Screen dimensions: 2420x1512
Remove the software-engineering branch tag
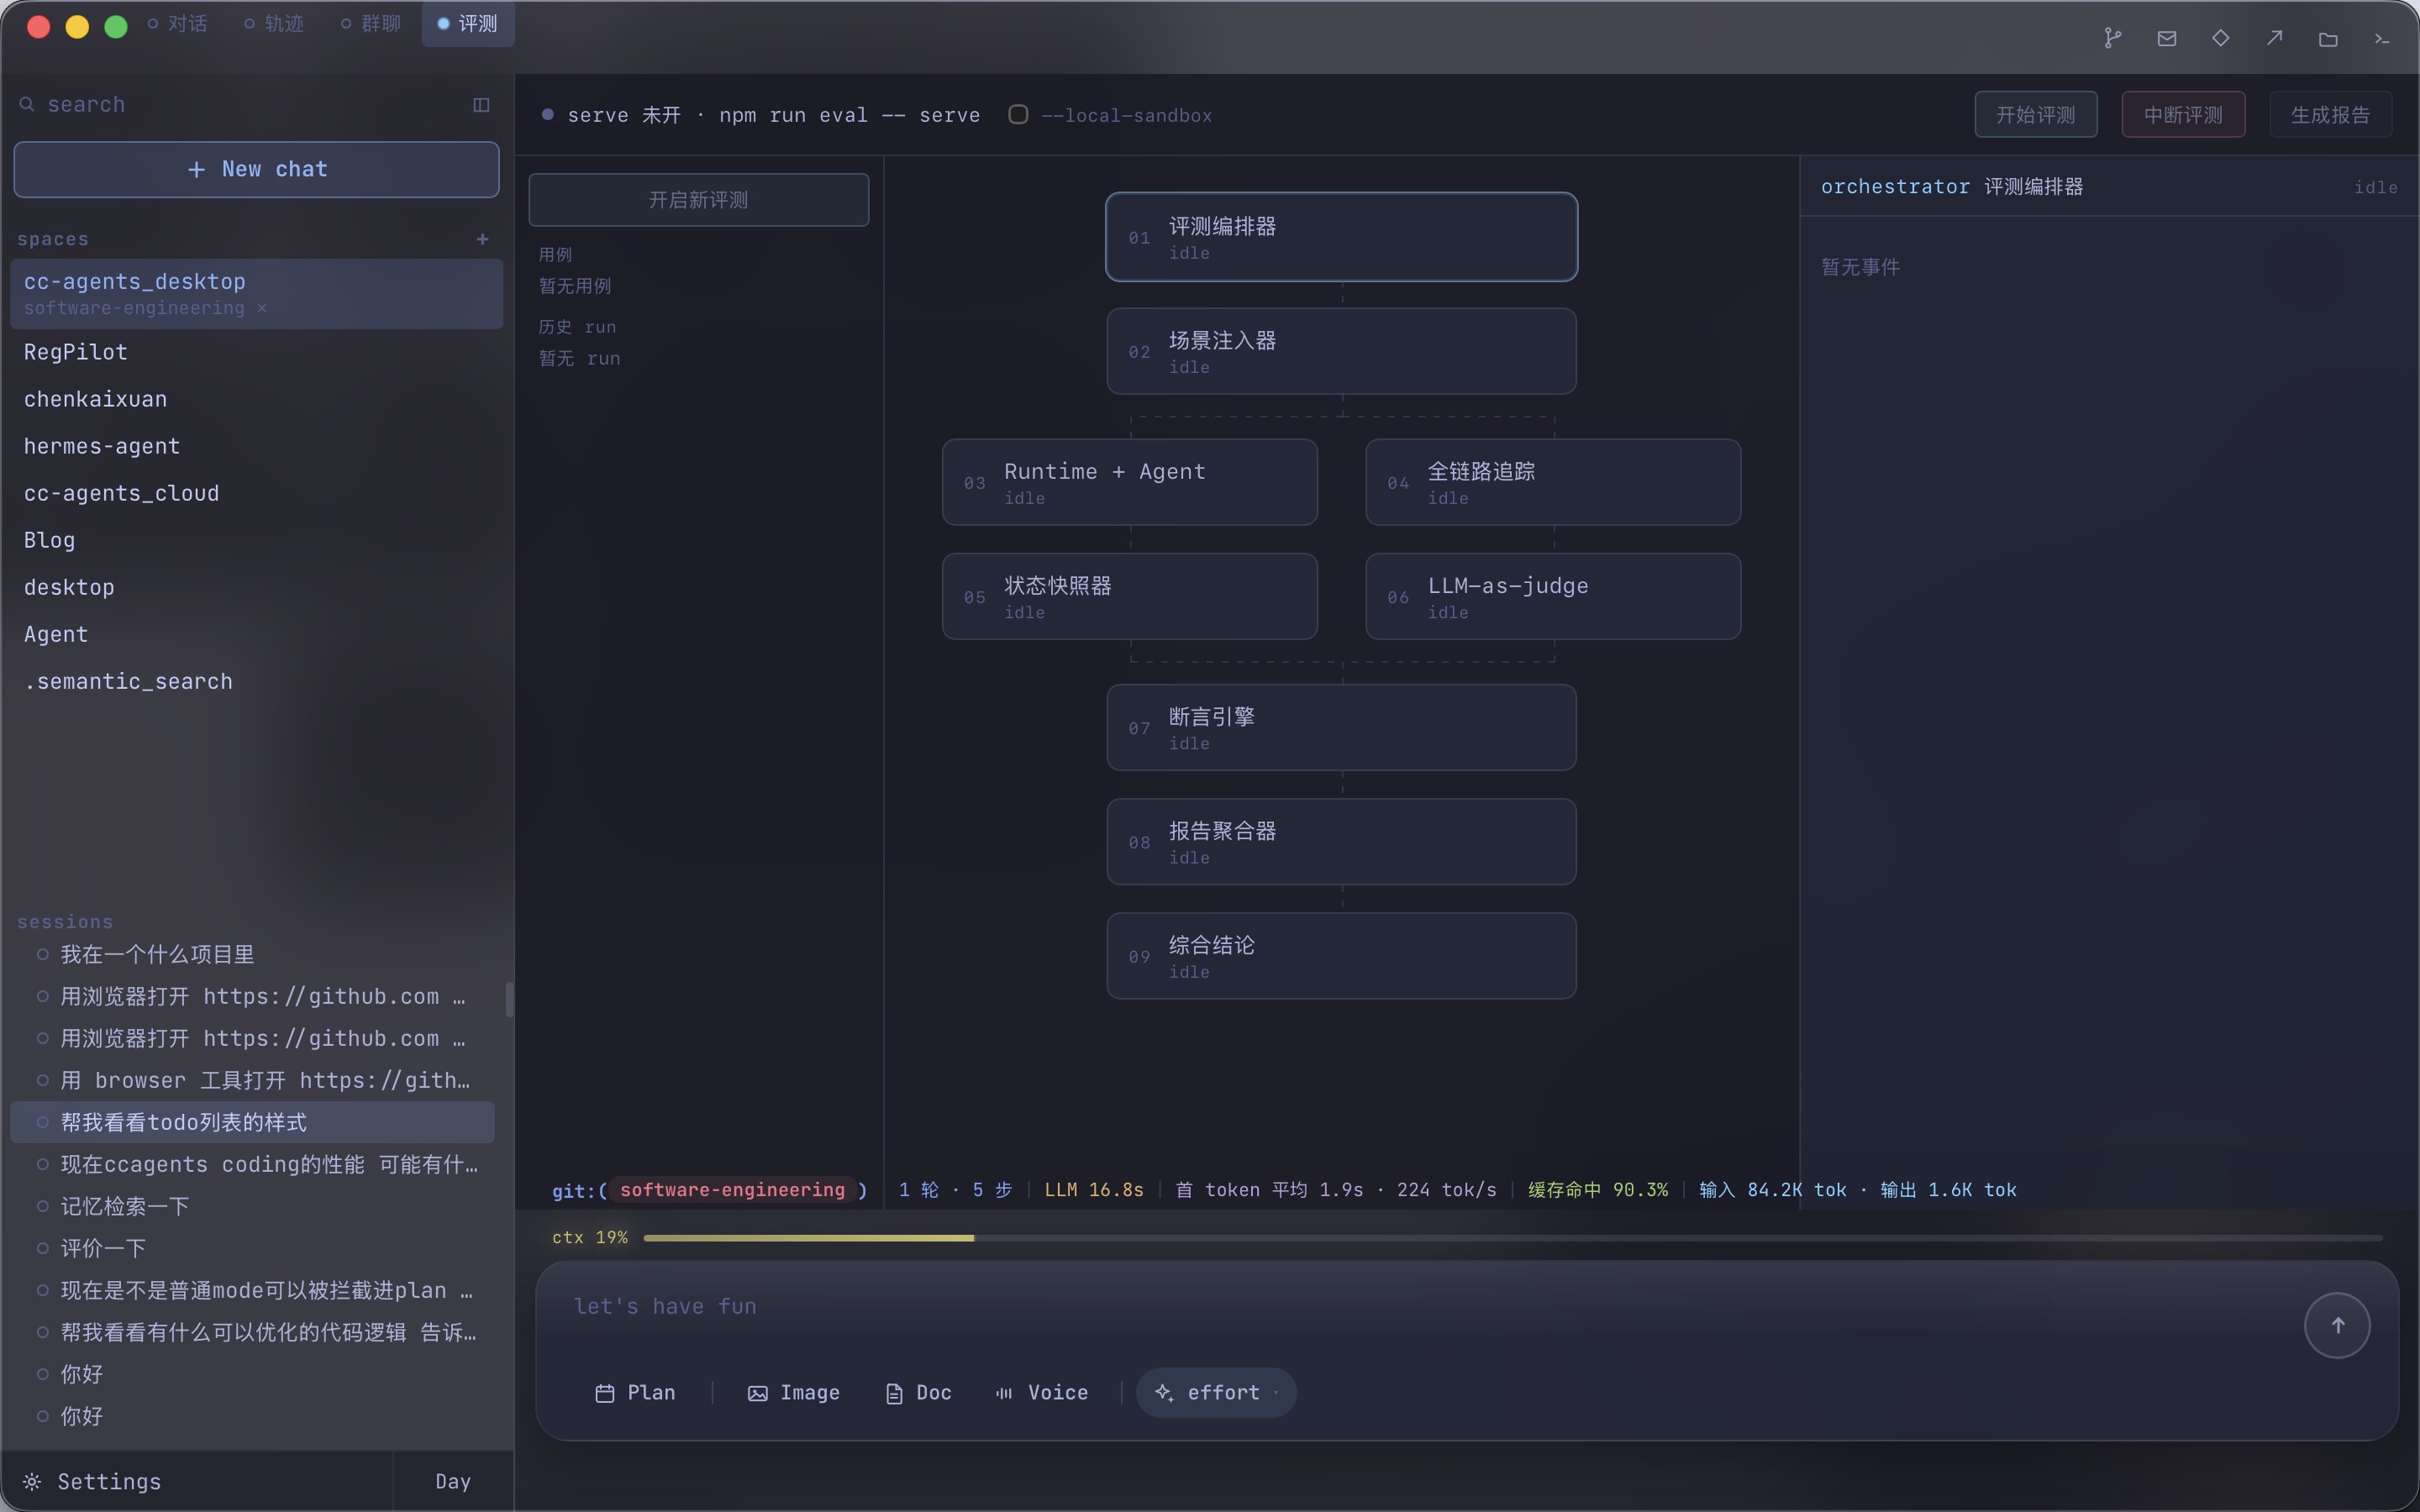(x=262, y=308)
